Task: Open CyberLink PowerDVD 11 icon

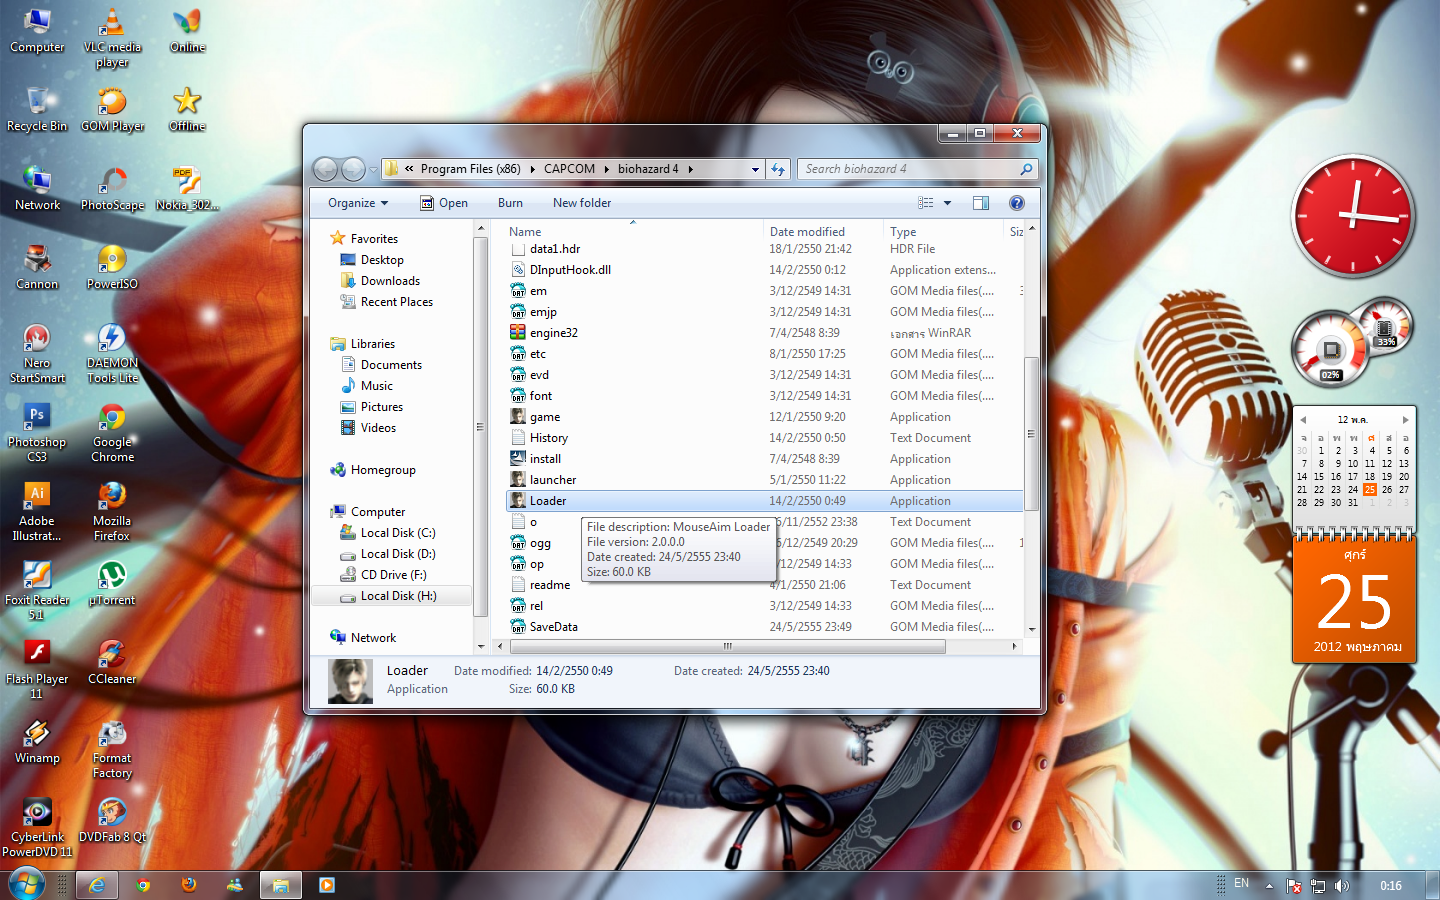Action: coord(37,828)
